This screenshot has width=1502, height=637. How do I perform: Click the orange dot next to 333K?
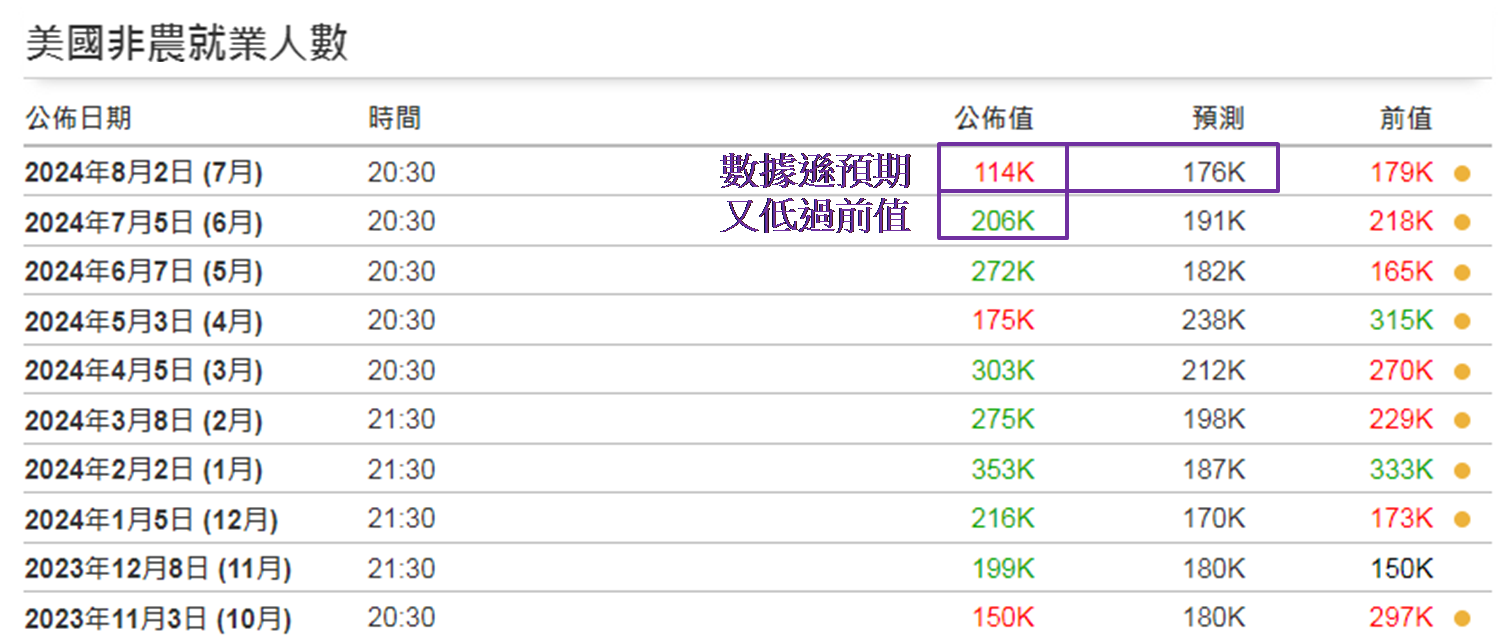click(1461, 470)
